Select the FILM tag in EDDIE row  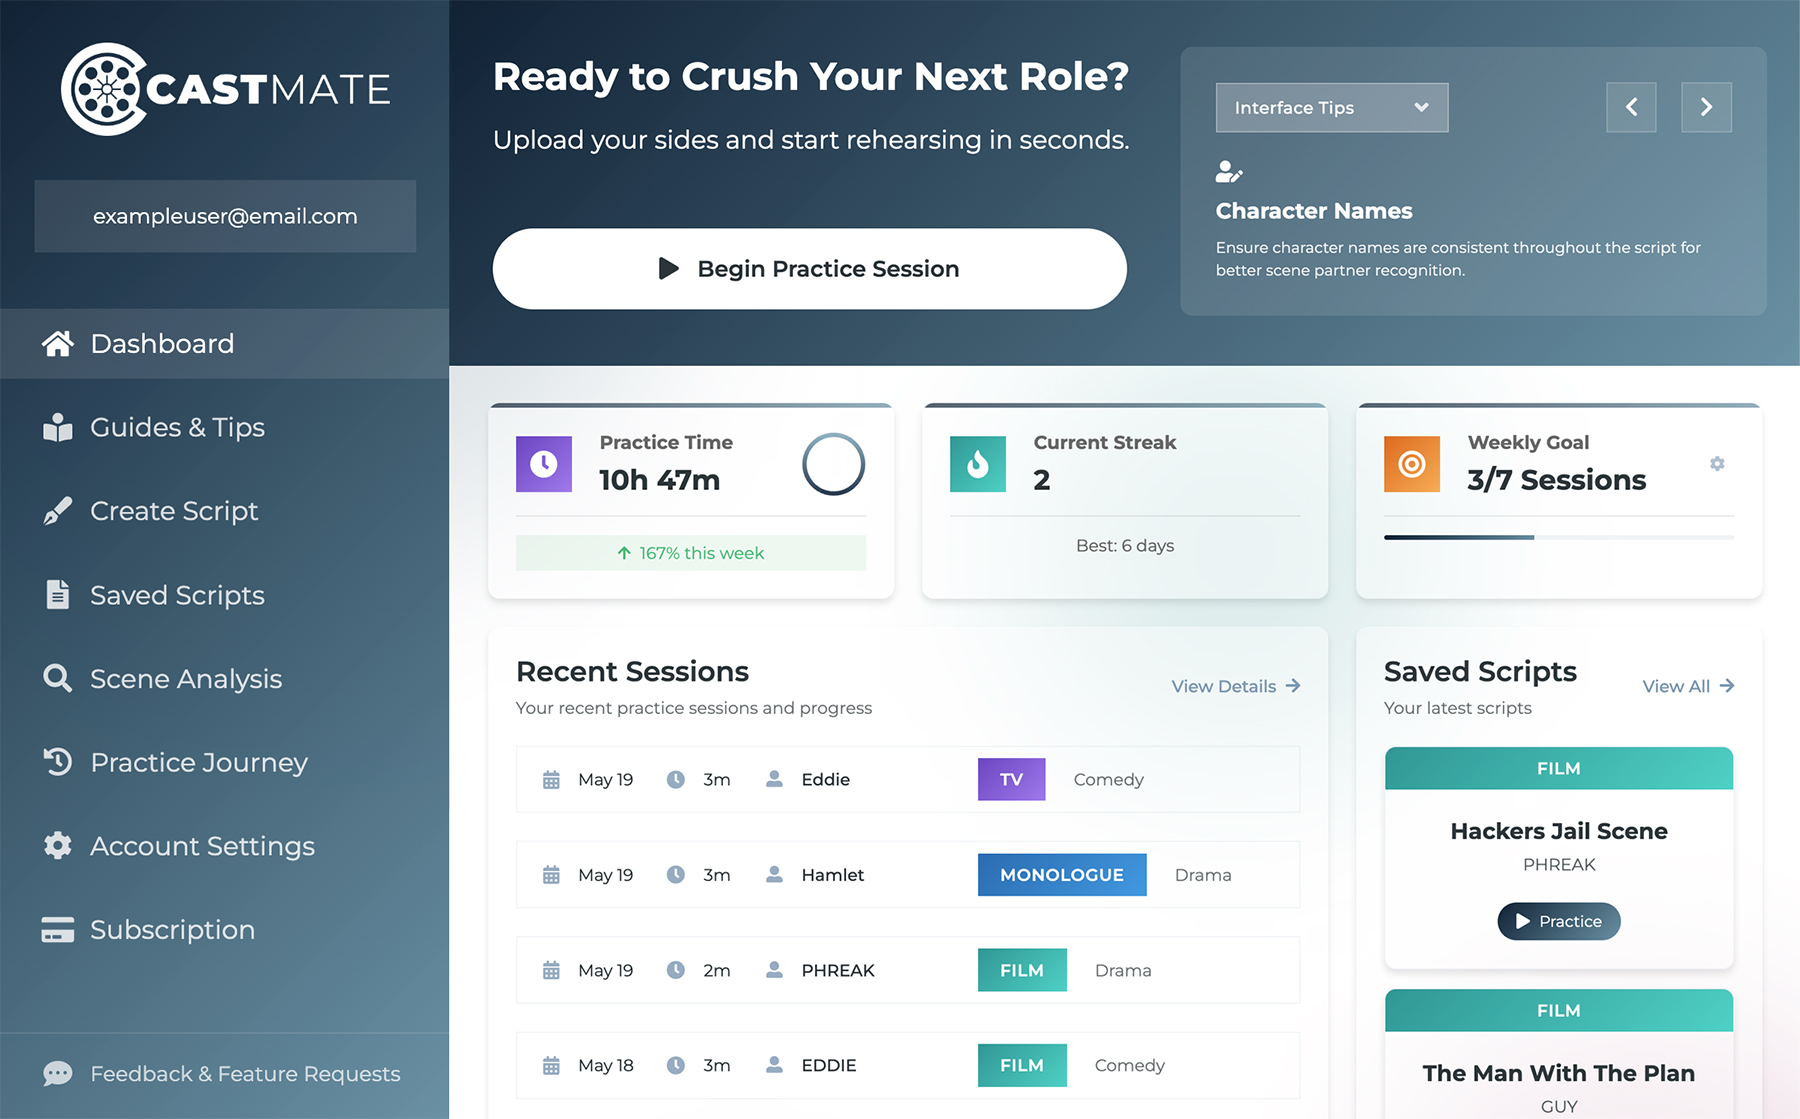(1022, 1066)
